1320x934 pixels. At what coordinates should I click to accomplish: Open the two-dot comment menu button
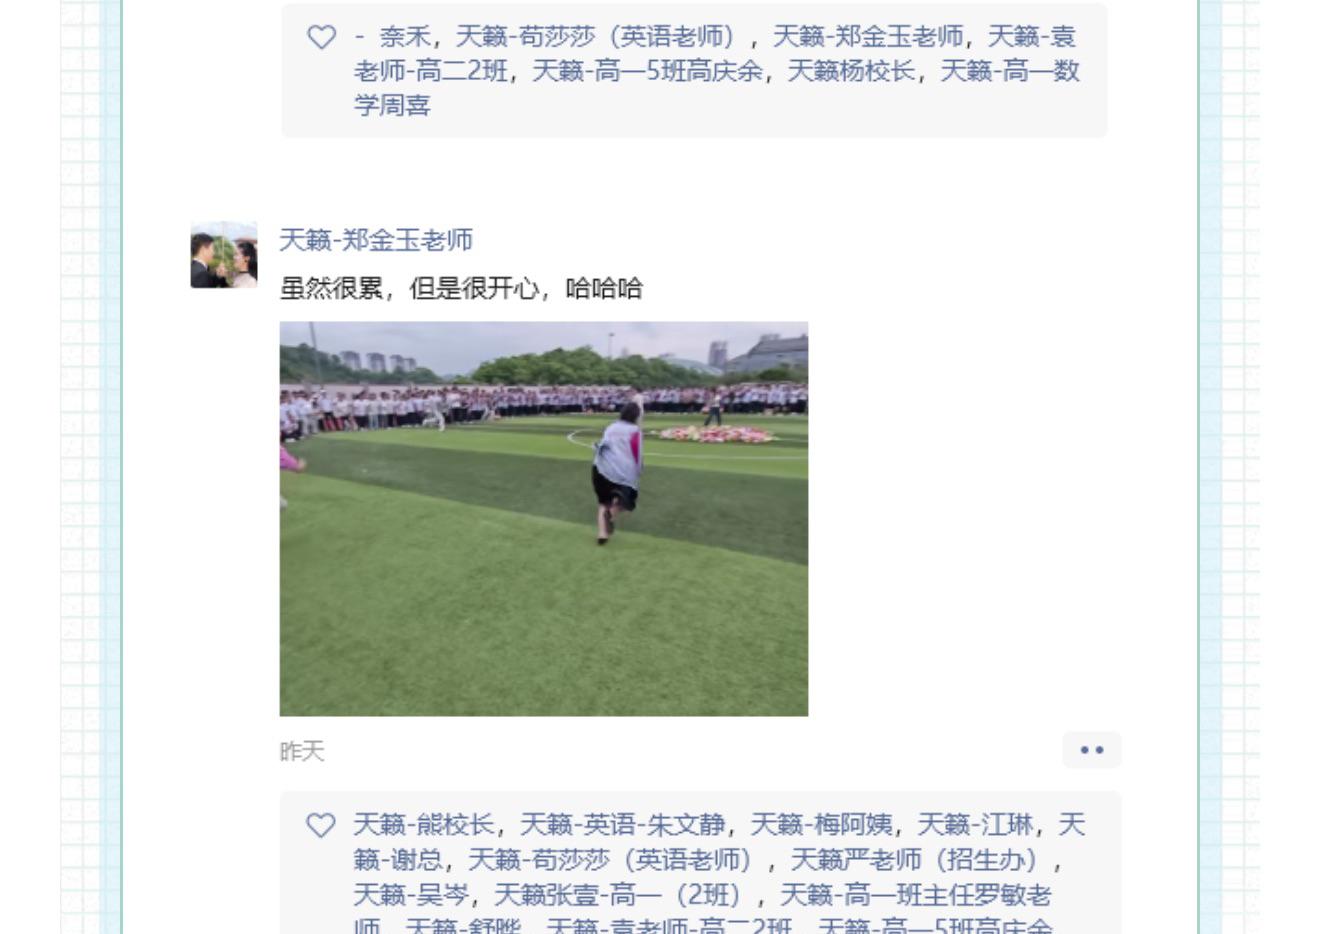coord(1092,750)
